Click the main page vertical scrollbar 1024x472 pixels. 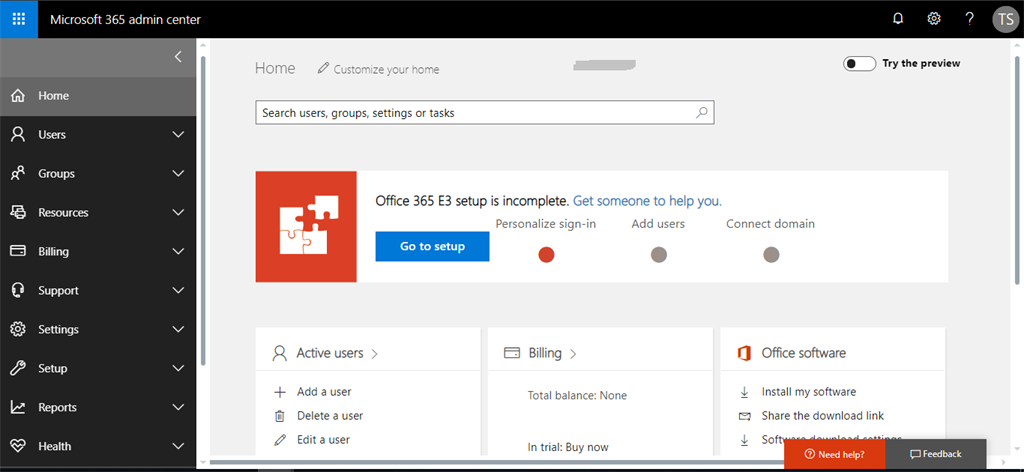tap(1017, 170)
